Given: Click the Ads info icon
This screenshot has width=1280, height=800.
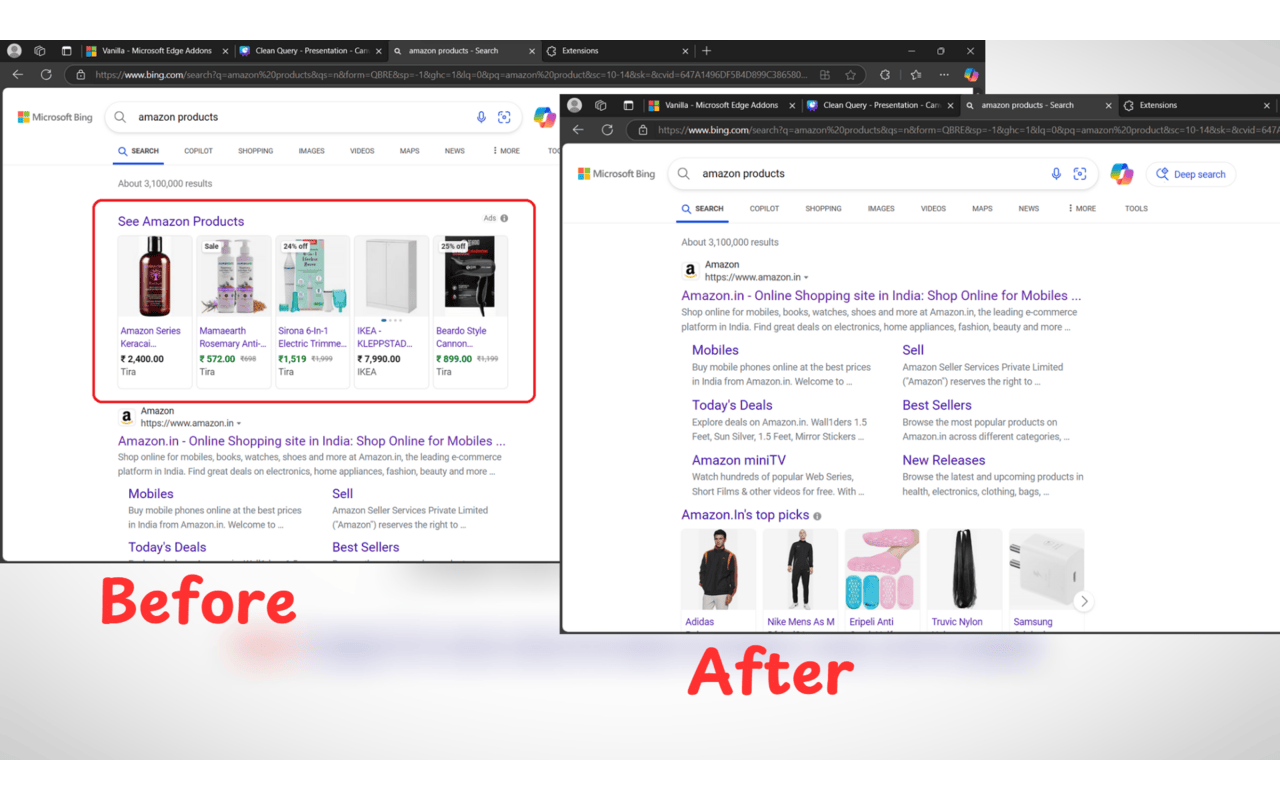Looking at the screenshot, I should click(504, 218).
